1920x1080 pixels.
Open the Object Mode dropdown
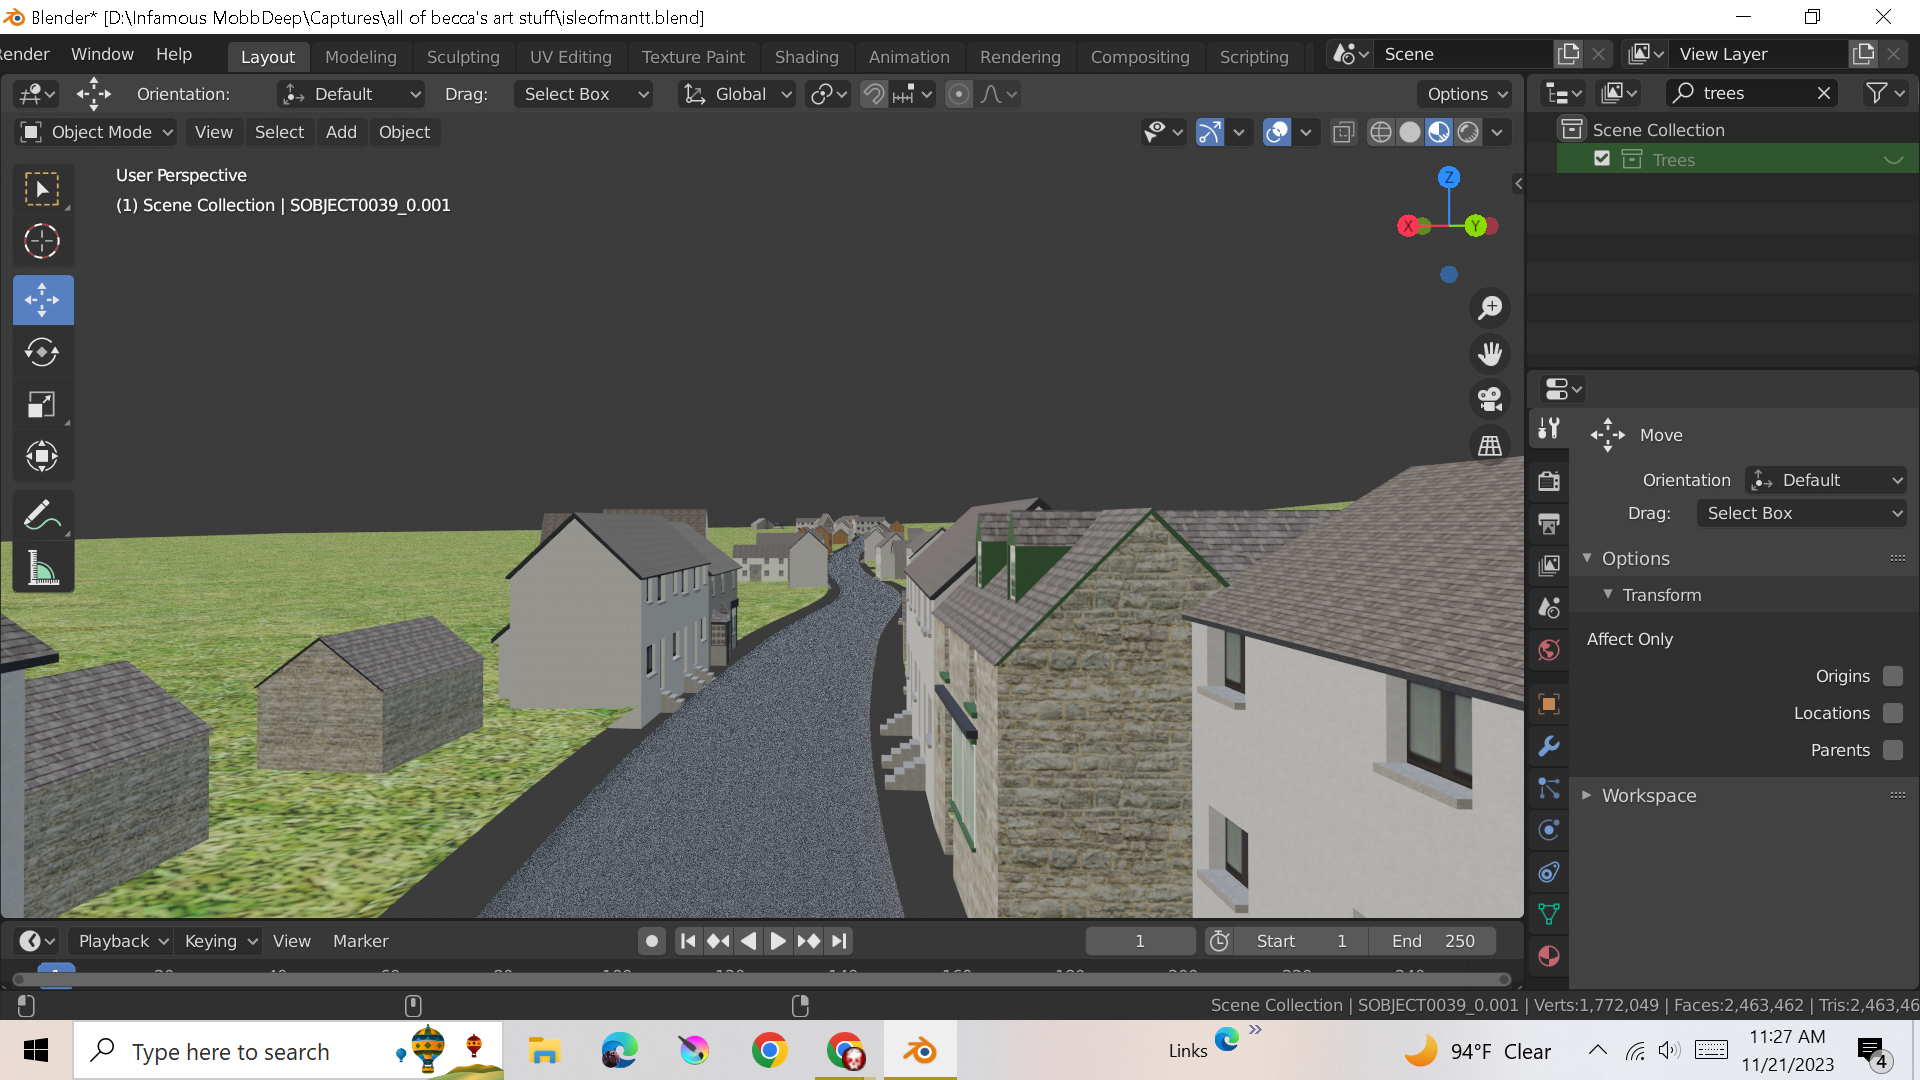pyautogui.click(x=98, y=132)
